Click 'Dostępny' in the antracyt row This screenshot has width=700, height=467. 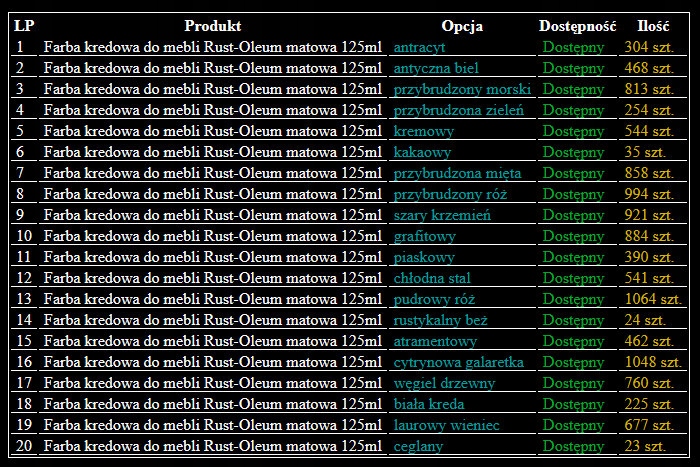click(573, 47)
